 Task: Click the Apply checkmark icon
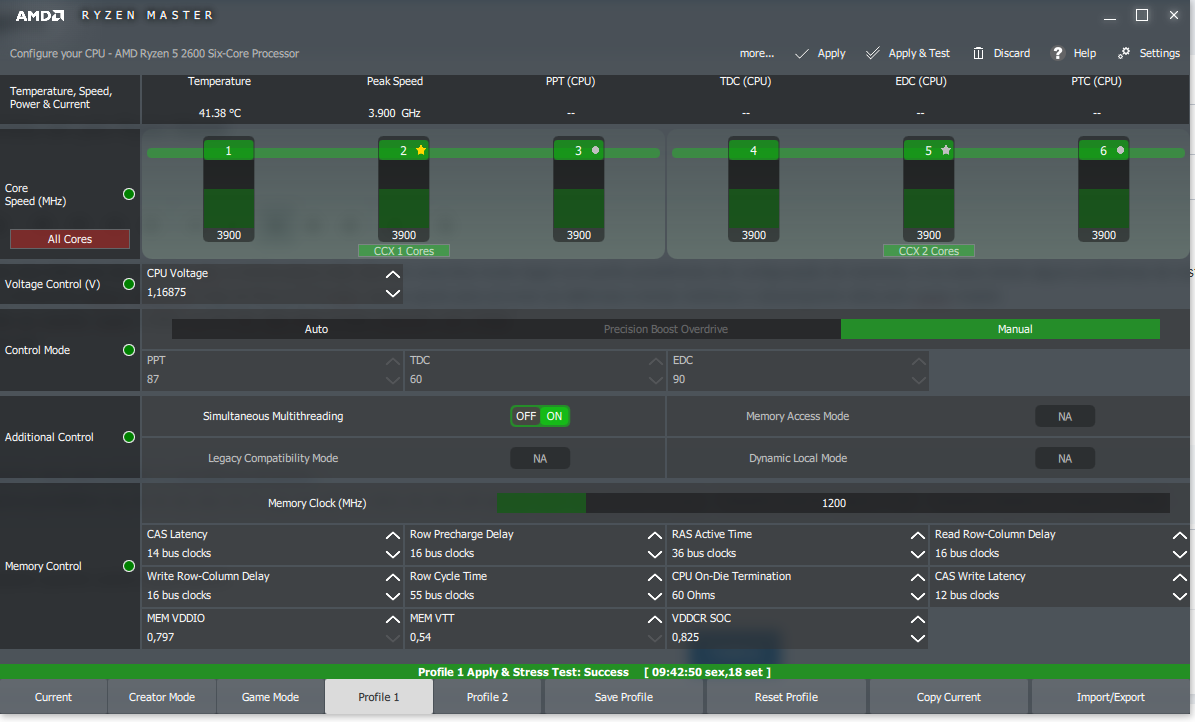point(801,53)
